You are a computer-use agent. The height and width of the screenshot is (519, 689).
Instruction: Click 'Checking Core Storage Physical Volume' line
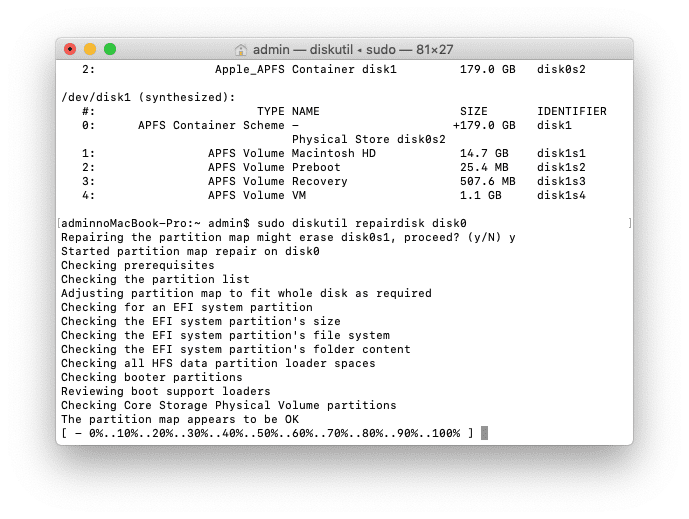pyautogui.click(x=229, y=406)
